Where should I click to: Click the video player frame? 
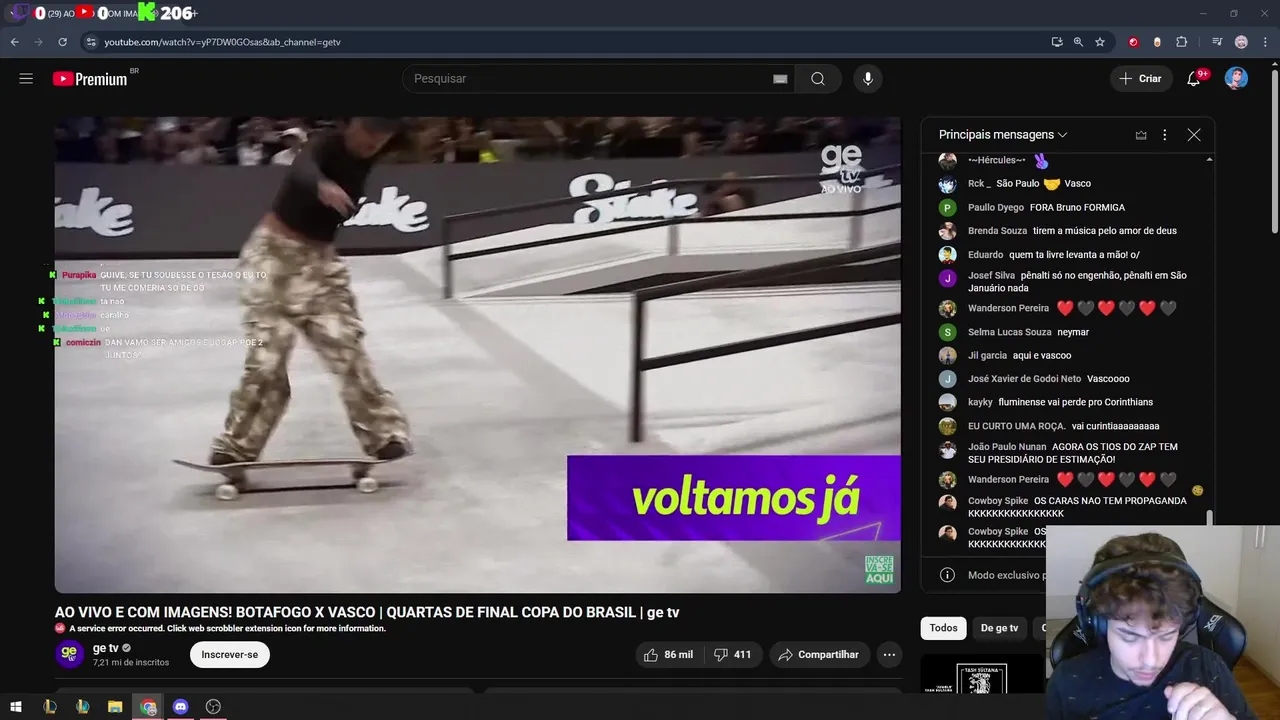coord(478,355)
